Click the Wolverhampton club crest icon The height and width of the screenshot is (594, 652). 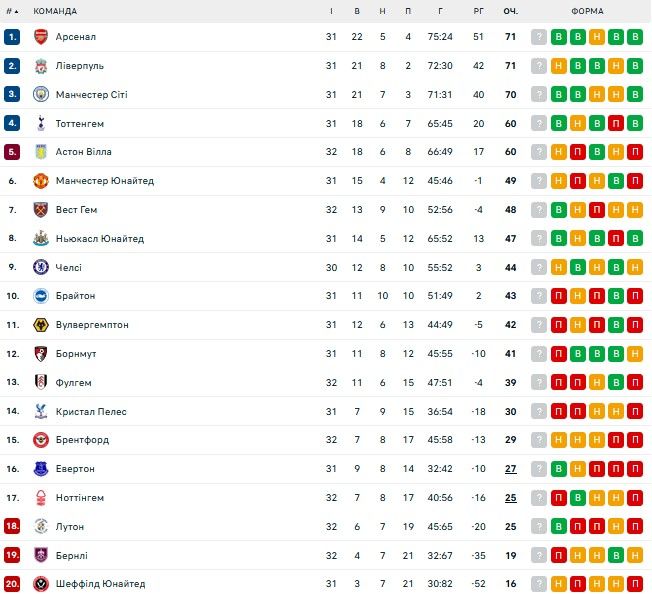(x=41, y=325)
